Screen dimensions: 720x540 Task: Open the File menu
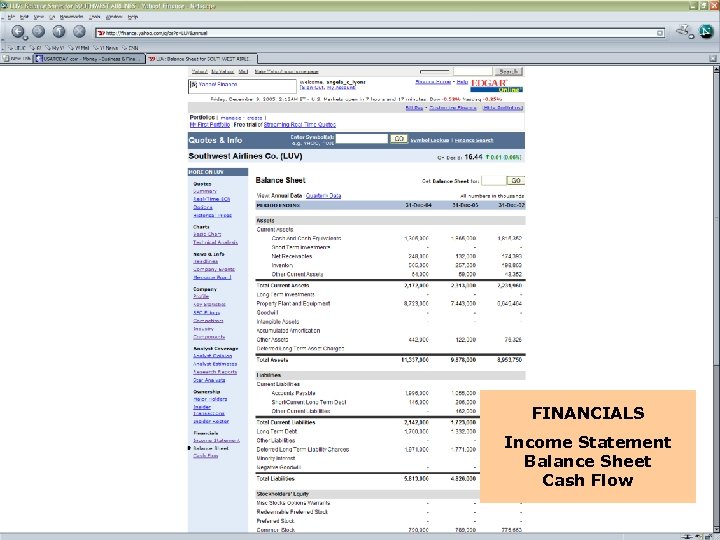pos(11,17)
